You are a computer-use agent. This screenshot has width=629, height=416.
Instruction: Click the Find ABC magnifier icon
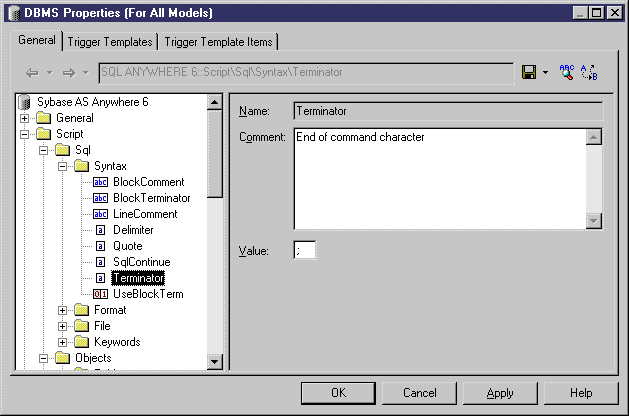pos(567,72)
